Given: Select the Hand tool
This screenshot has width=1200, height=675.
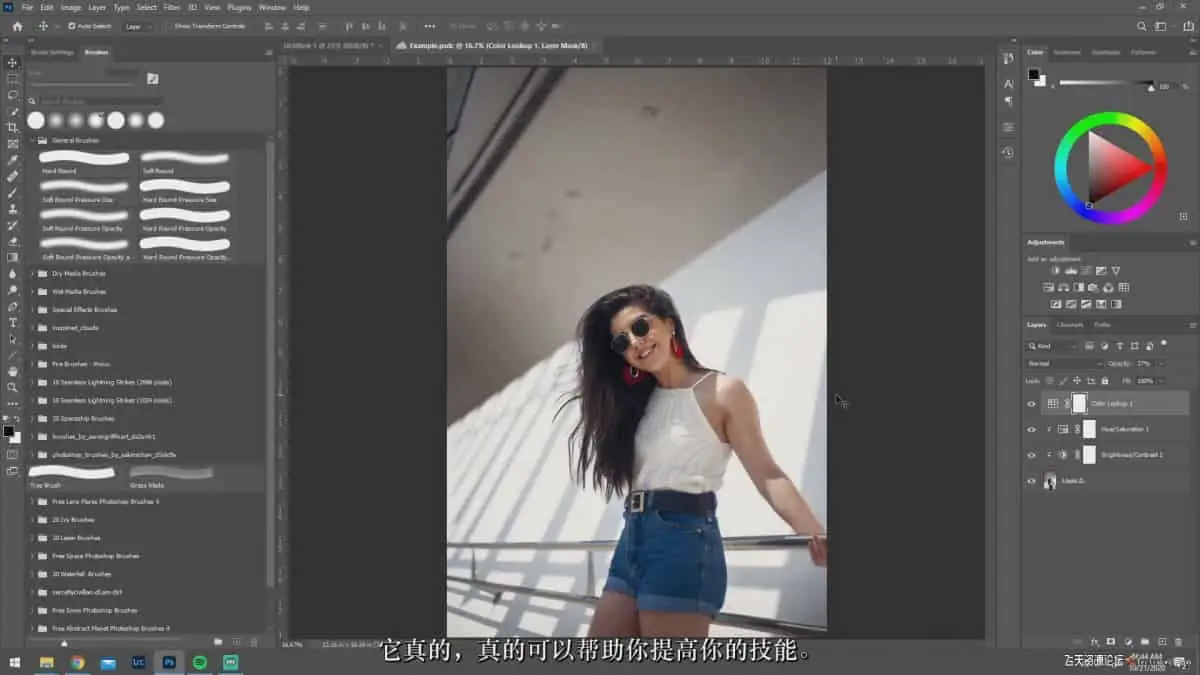Looking at the screenshot, I should (13, 371).
